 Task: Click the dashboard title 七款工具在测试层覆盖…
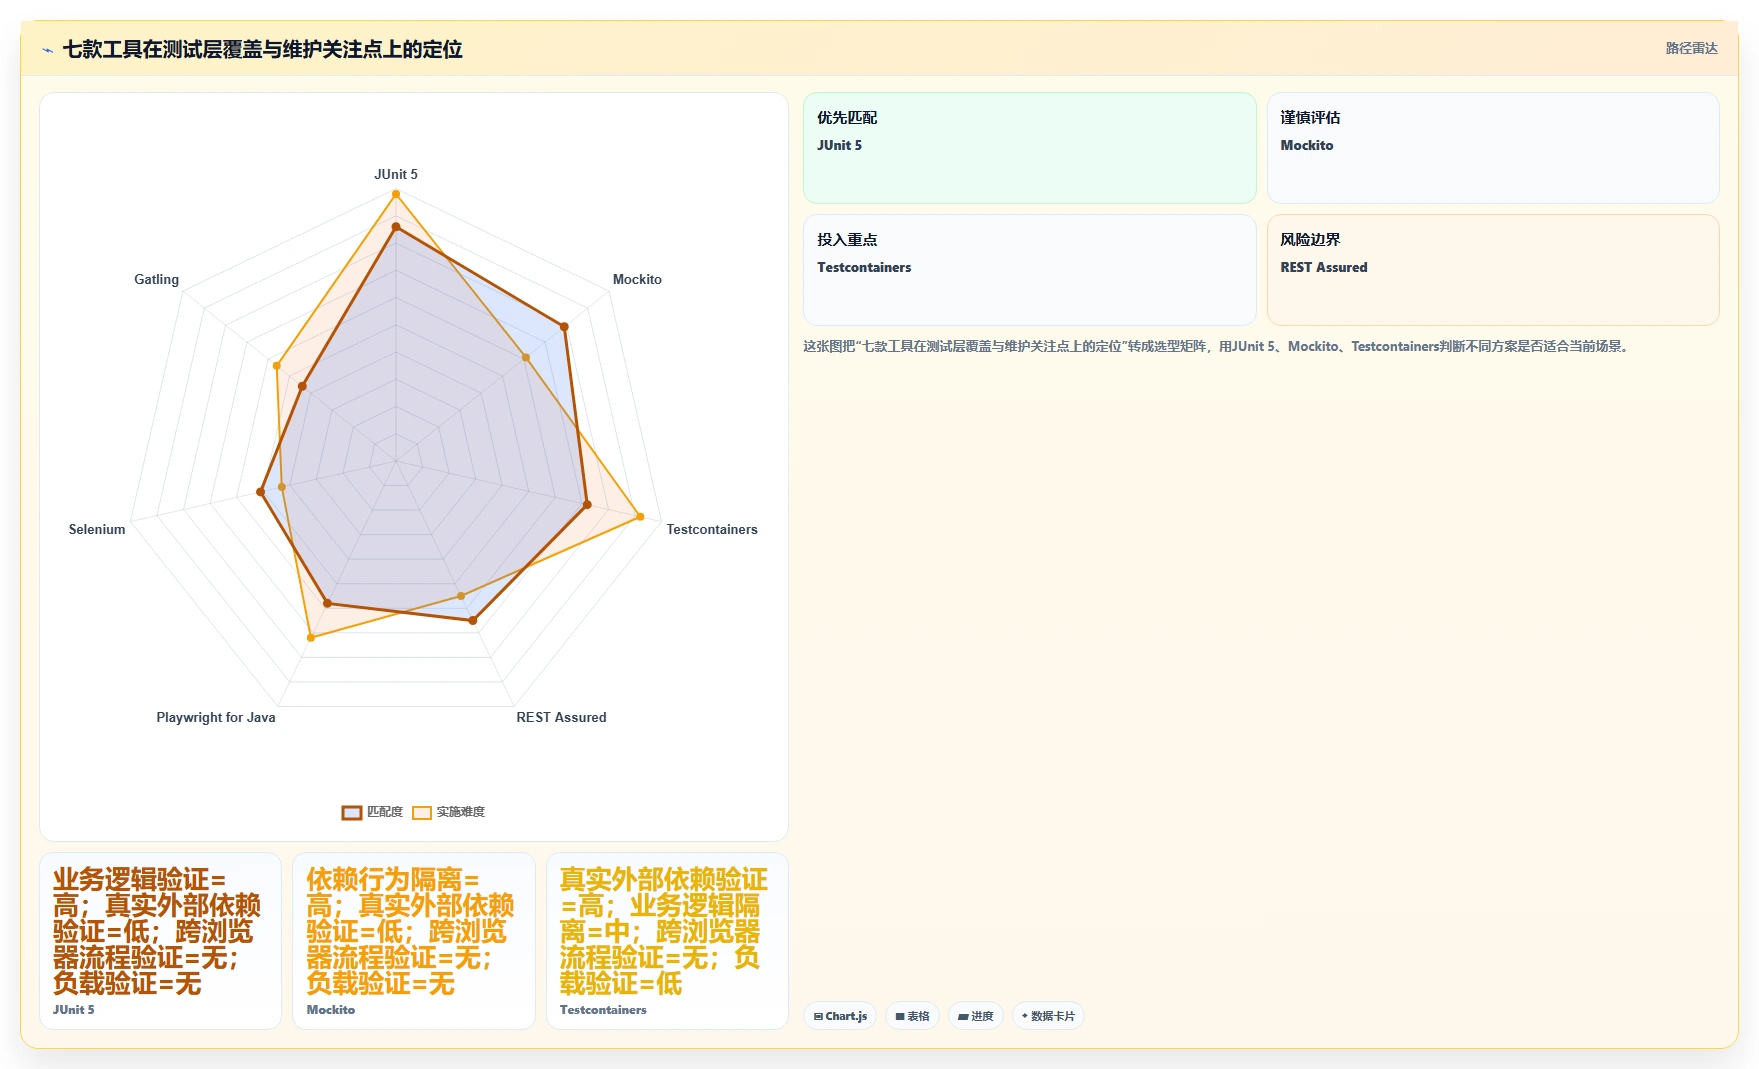(262, 49)
